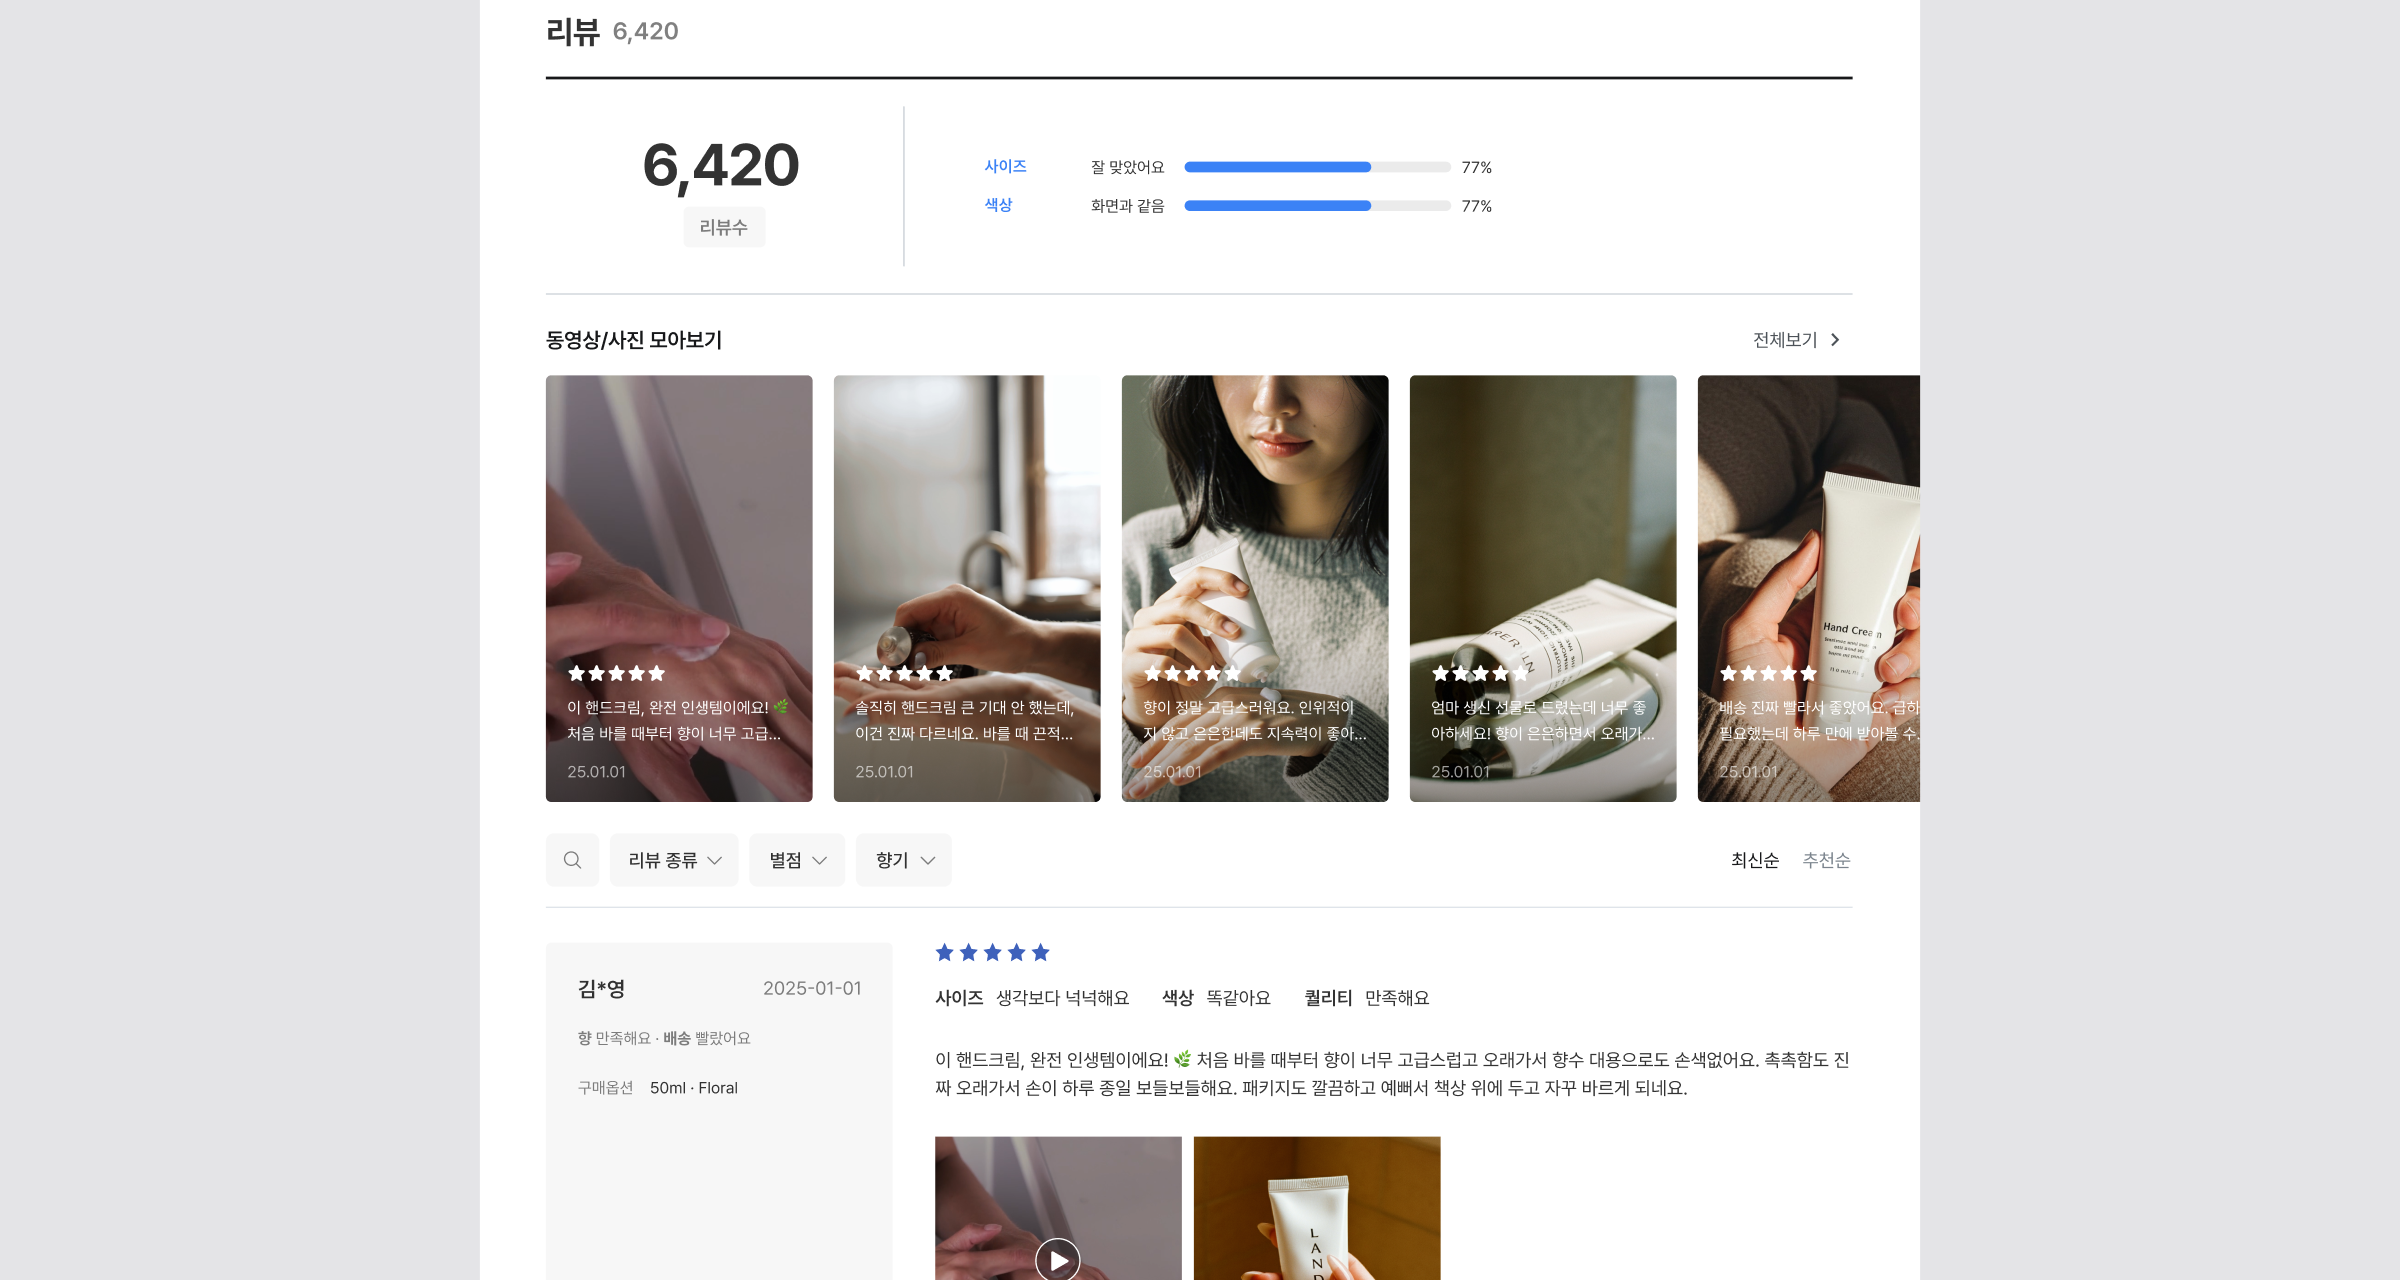This screenshot has width=2400, height=1280.
Task: Sort reviews by 최신순
Action: tap(1755, 860)
